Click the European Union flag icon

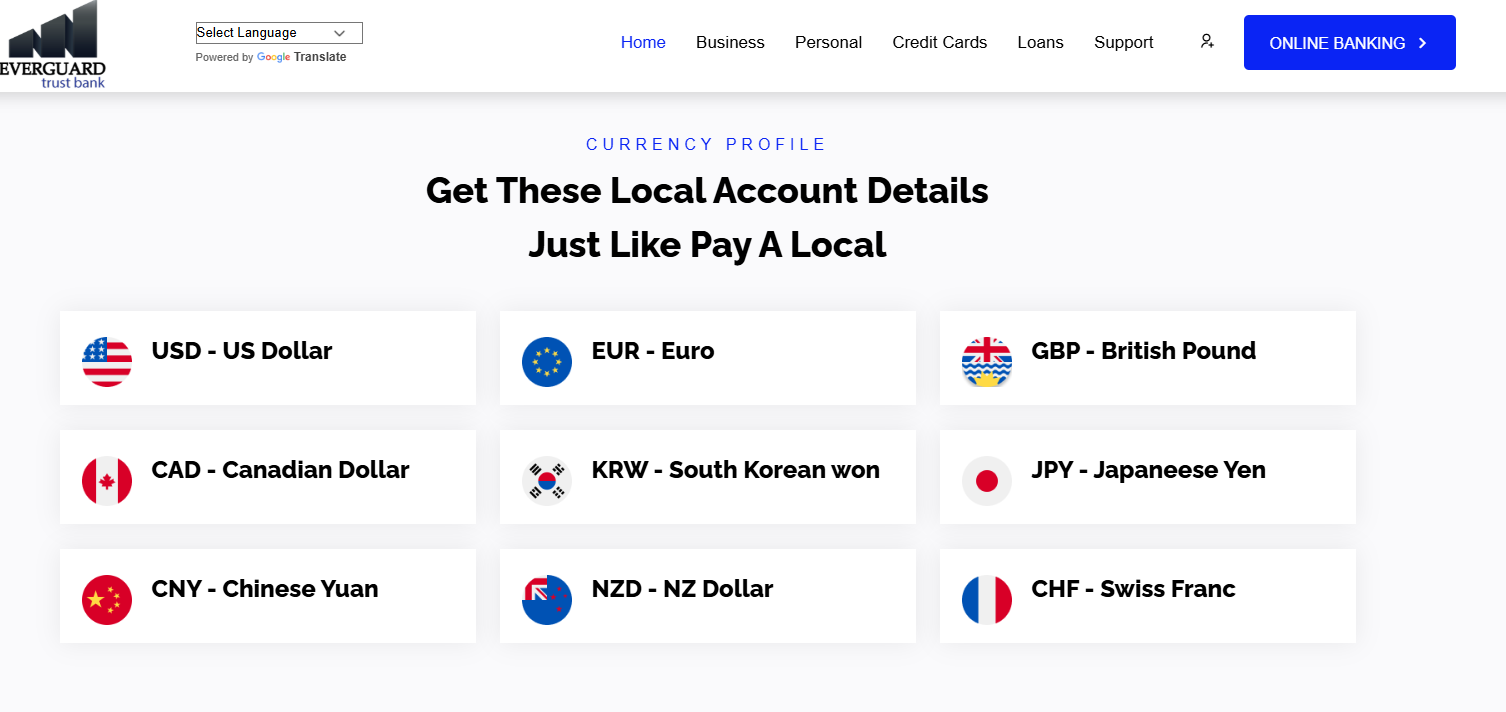pos(547,361)
